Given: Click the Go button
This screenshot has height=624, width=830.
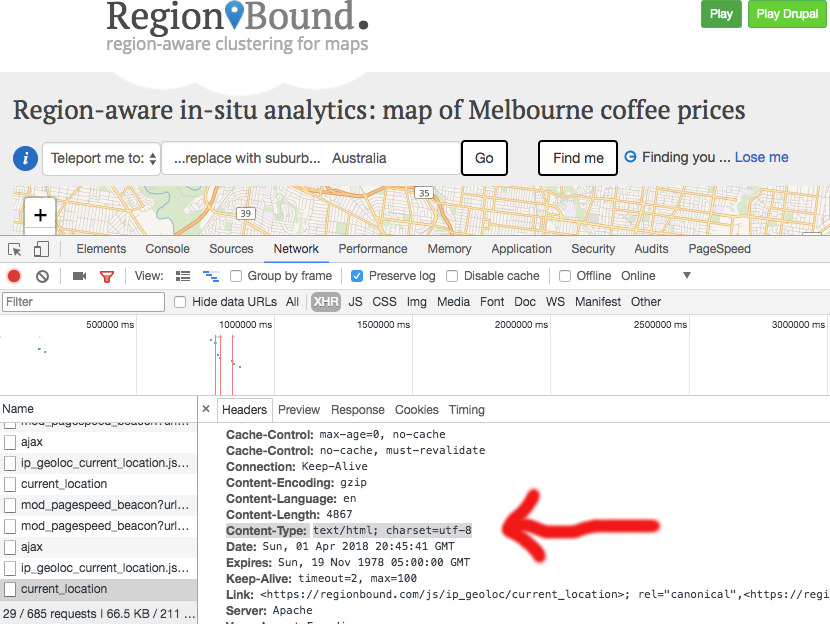Looking at the screenshot, I should tap(484, 158).
